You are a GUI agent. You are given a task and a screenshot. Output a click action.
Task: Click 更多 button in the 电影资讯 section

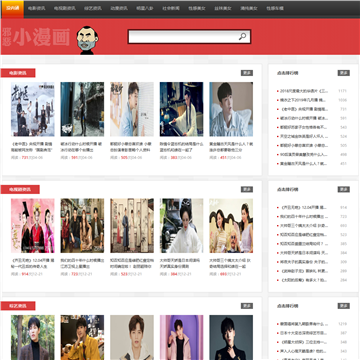[x=247, y=73]
